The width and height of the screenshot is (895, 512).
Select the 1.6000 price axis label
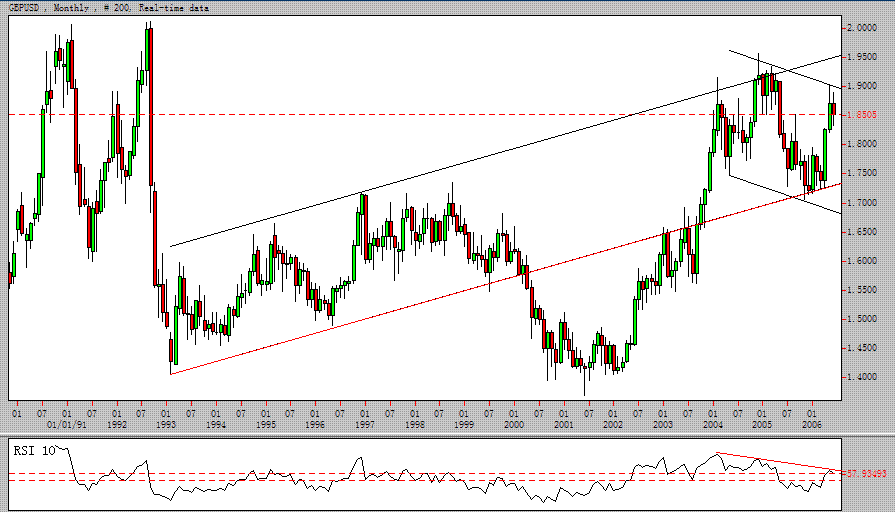point(862,261)
